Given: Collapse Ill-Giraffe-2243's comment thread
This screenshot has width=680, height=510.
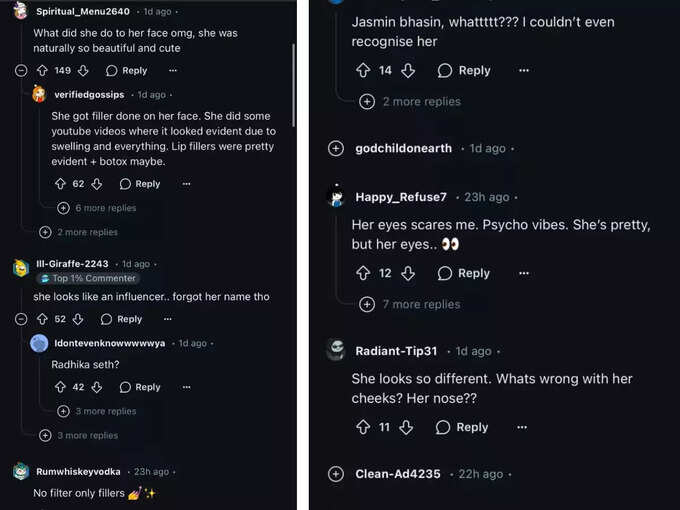Looking at the screenshot, I should (21, 319).
